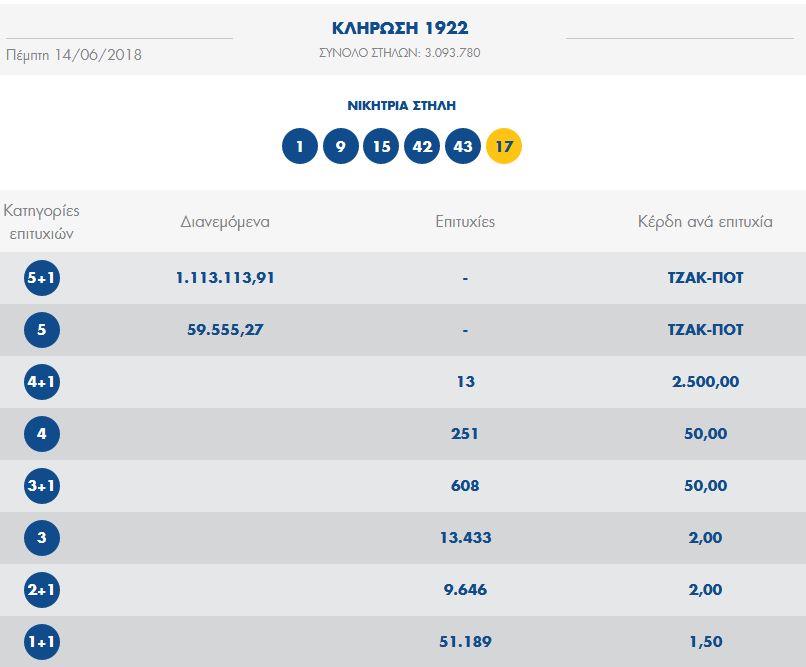Click ΤΖΑΚ-ΠΟΤ in the 5+1 row
Viewport: 806px width, 667px height.
(x=705, y=278)
